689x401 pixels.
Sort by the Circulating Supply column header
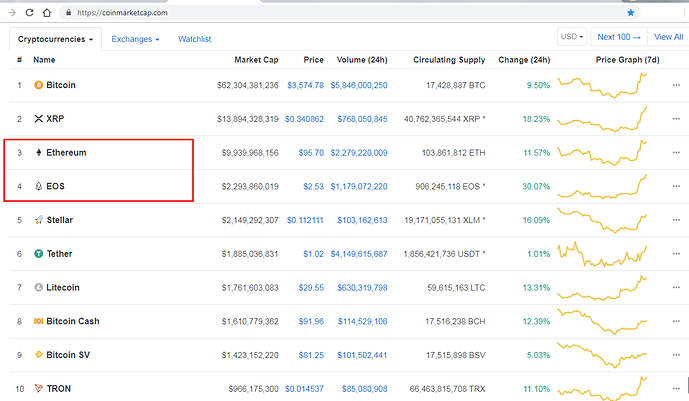449,60
